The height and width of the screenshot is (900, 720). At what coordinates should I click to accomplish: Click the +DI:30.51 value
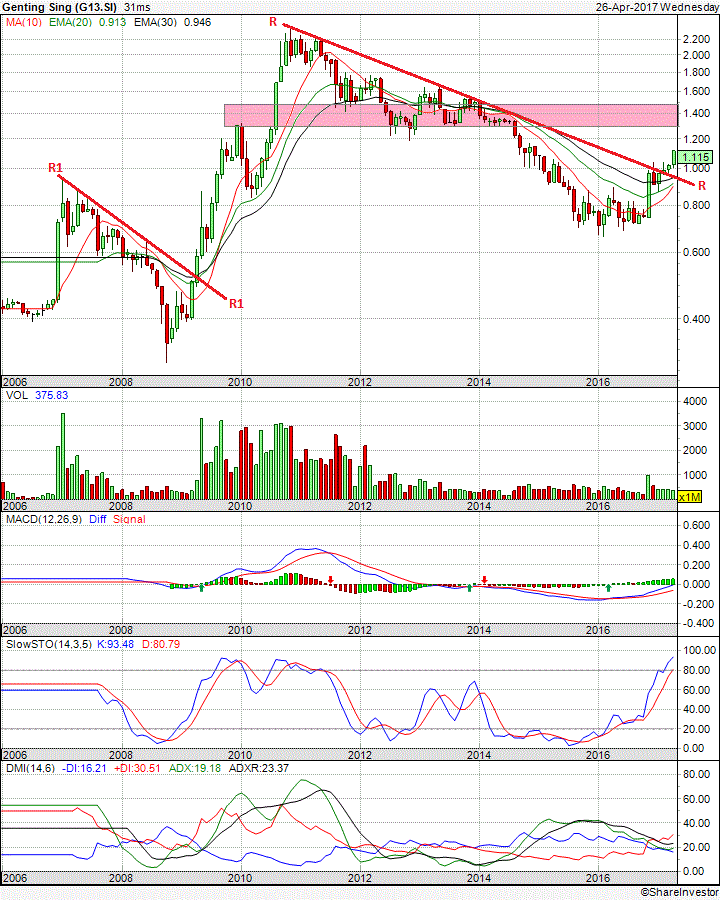[137, 769]
